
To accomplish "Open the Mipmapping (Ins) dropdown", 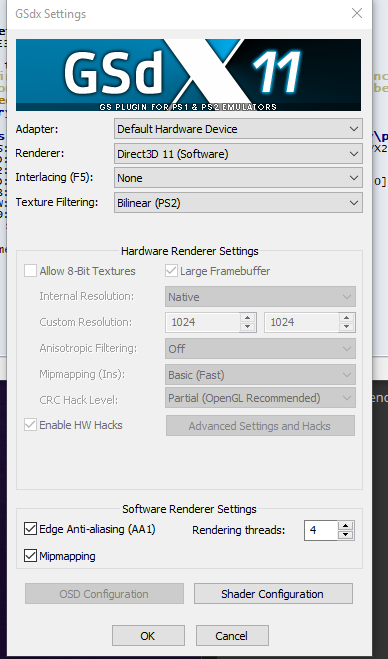I will click(260, 374).
